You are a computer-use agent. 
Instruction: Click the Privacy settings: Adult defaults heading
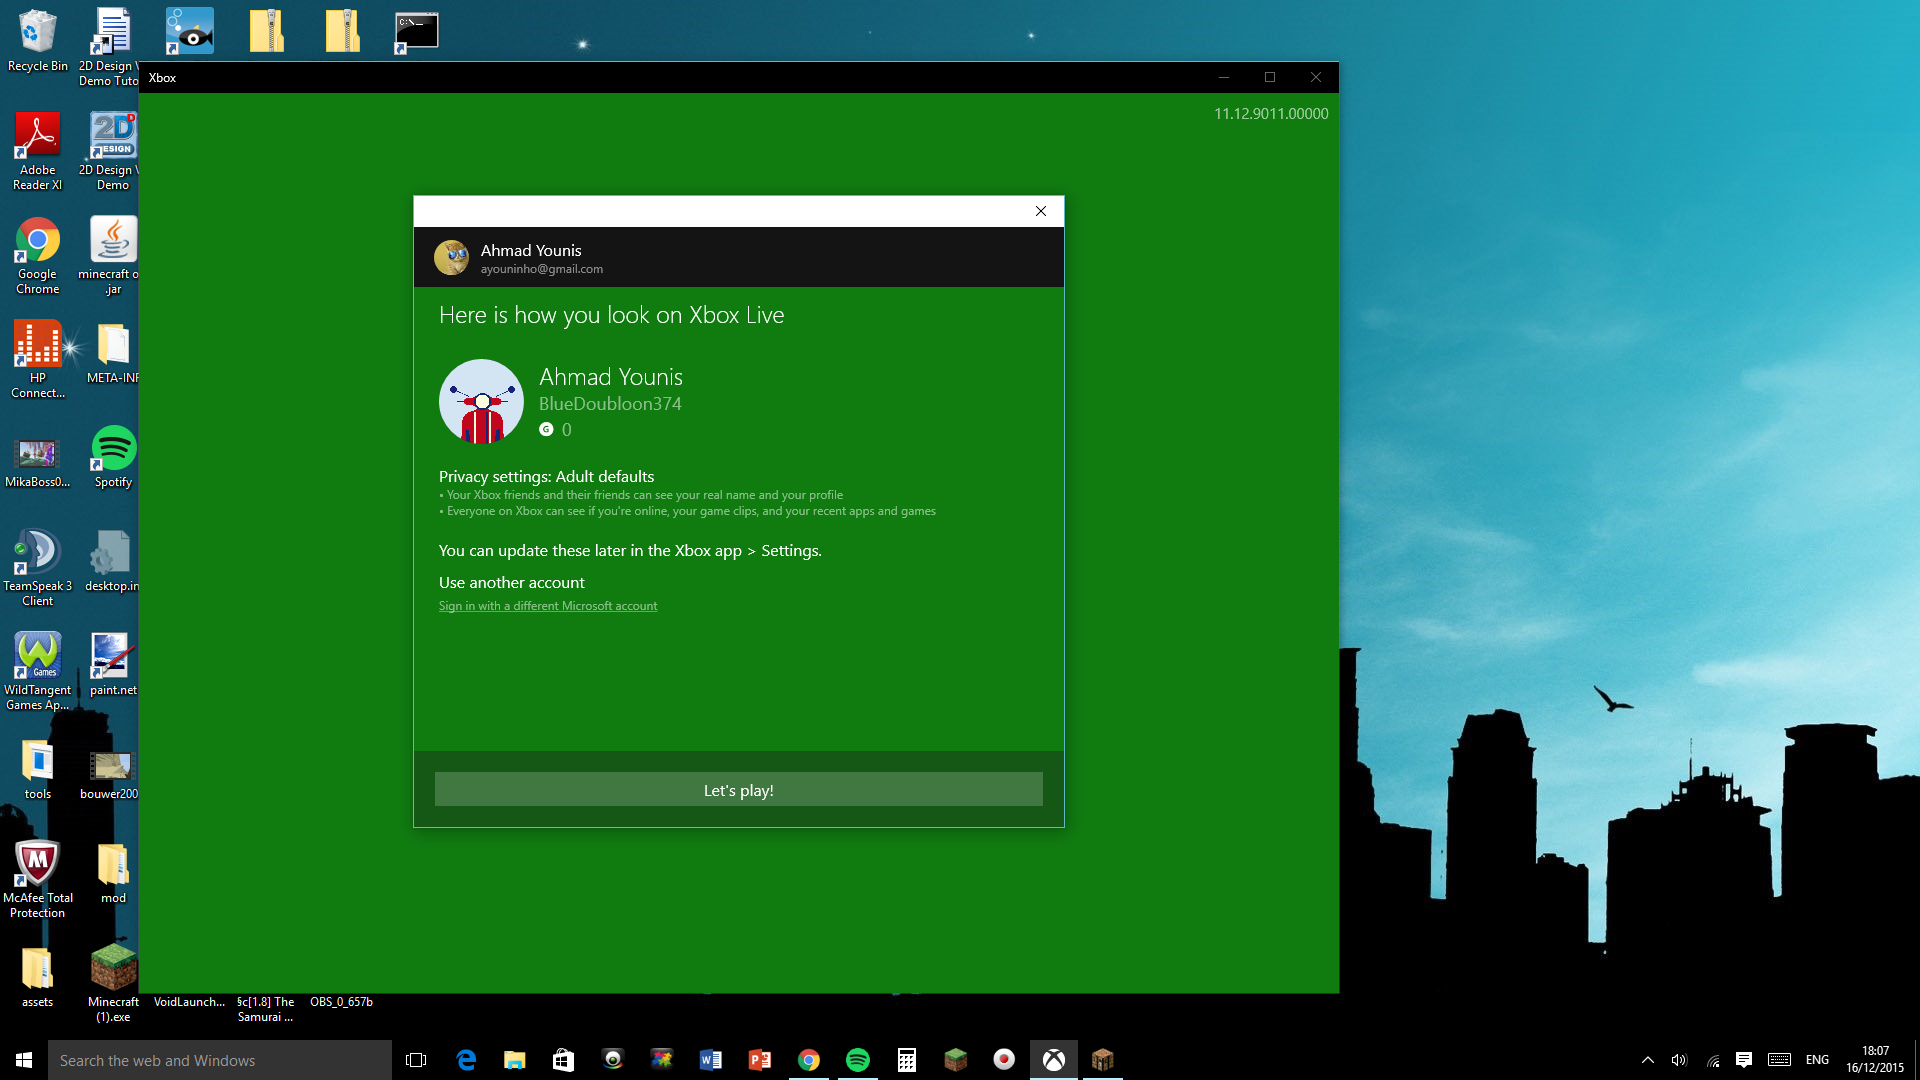click(546, 476)
